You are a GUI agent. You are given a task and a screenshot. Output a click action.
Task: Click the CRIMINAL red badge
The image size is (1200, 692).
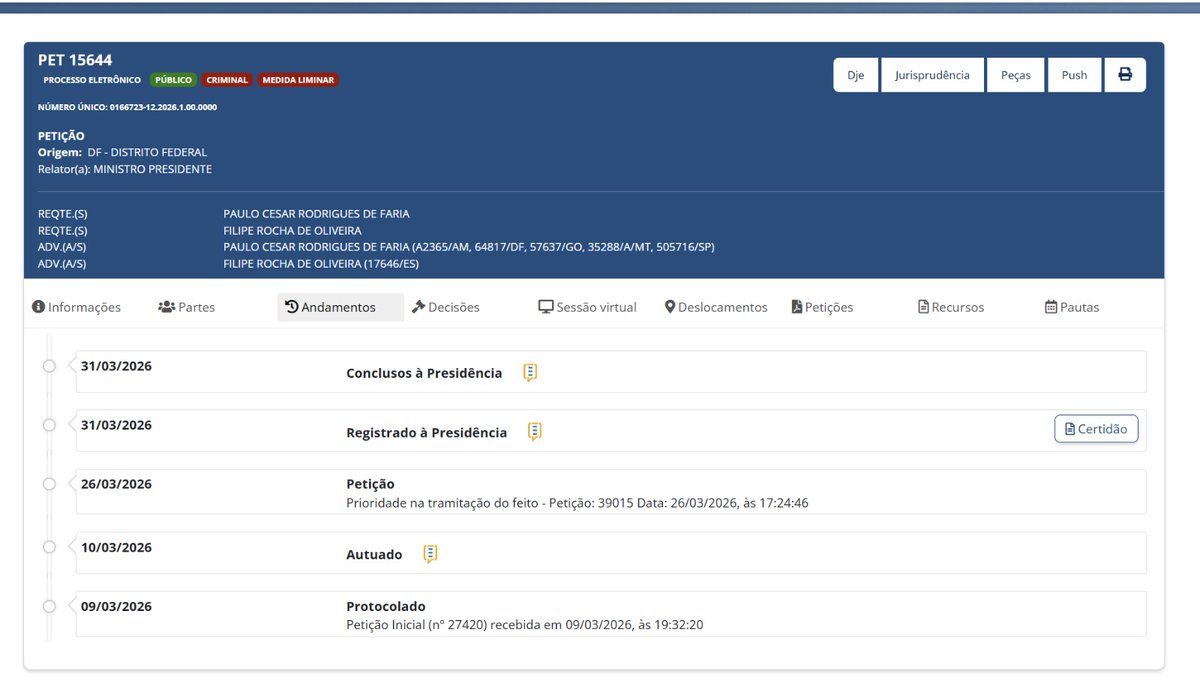pyautogui.click(x=227, y=80)
